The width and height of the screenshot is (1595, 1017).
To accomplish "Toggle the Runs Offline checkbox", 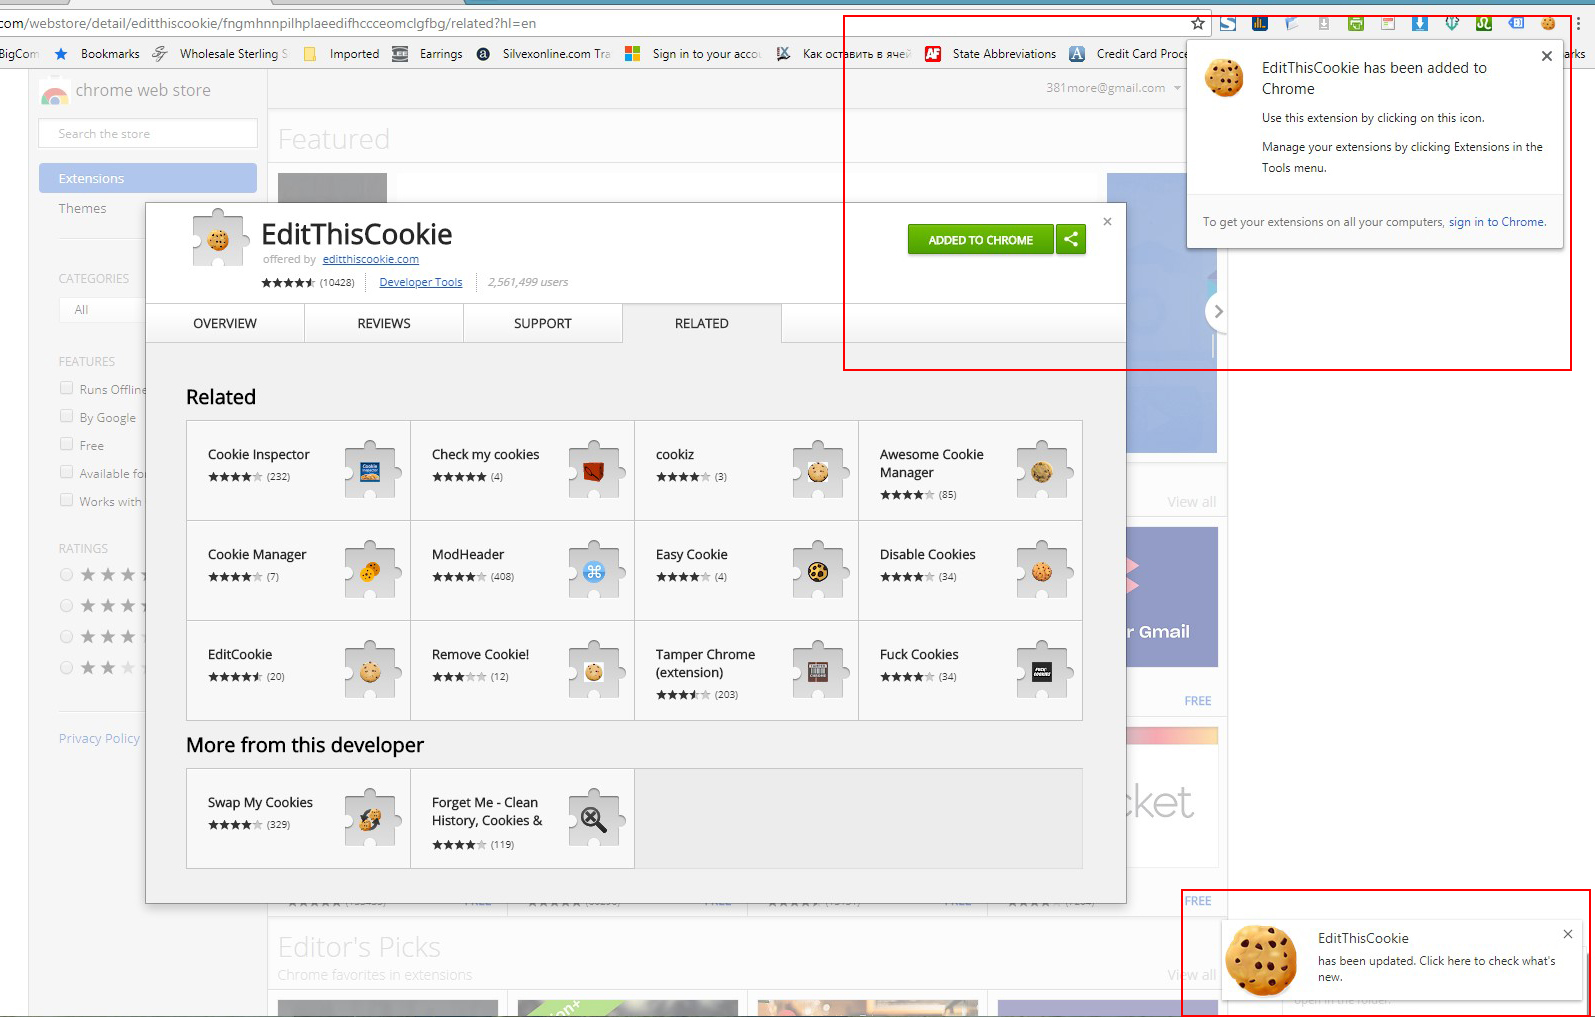I will [66, 388].
